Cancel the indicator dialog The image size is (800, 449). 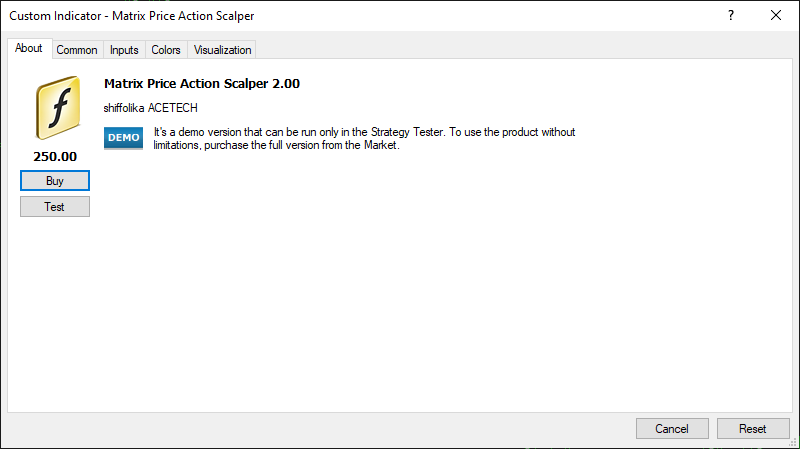672,428
